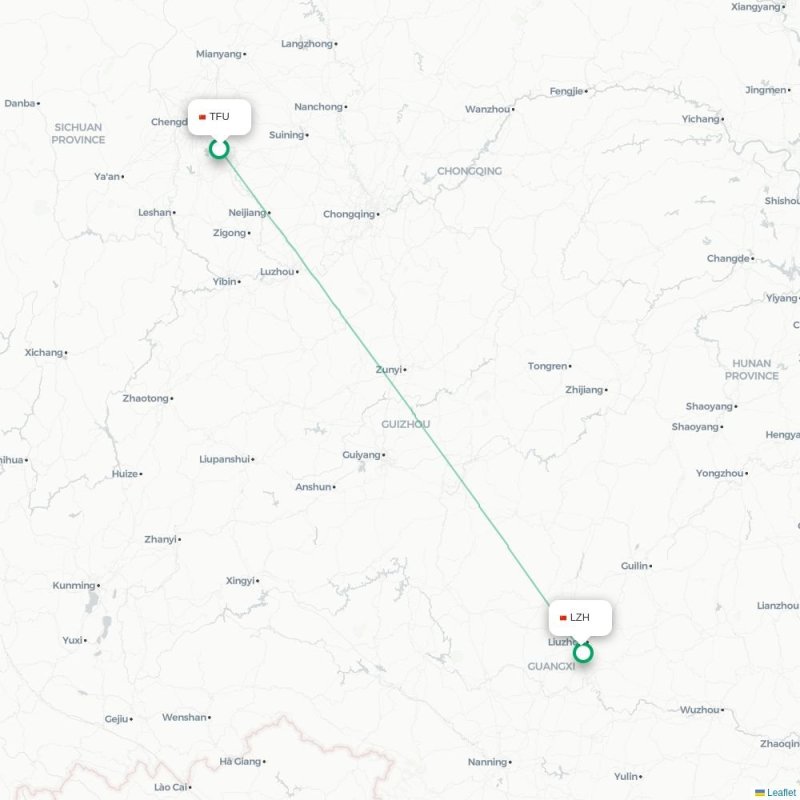Click the Nanning city label
This screenshot has height=800, width=800.
coord(487,762)
